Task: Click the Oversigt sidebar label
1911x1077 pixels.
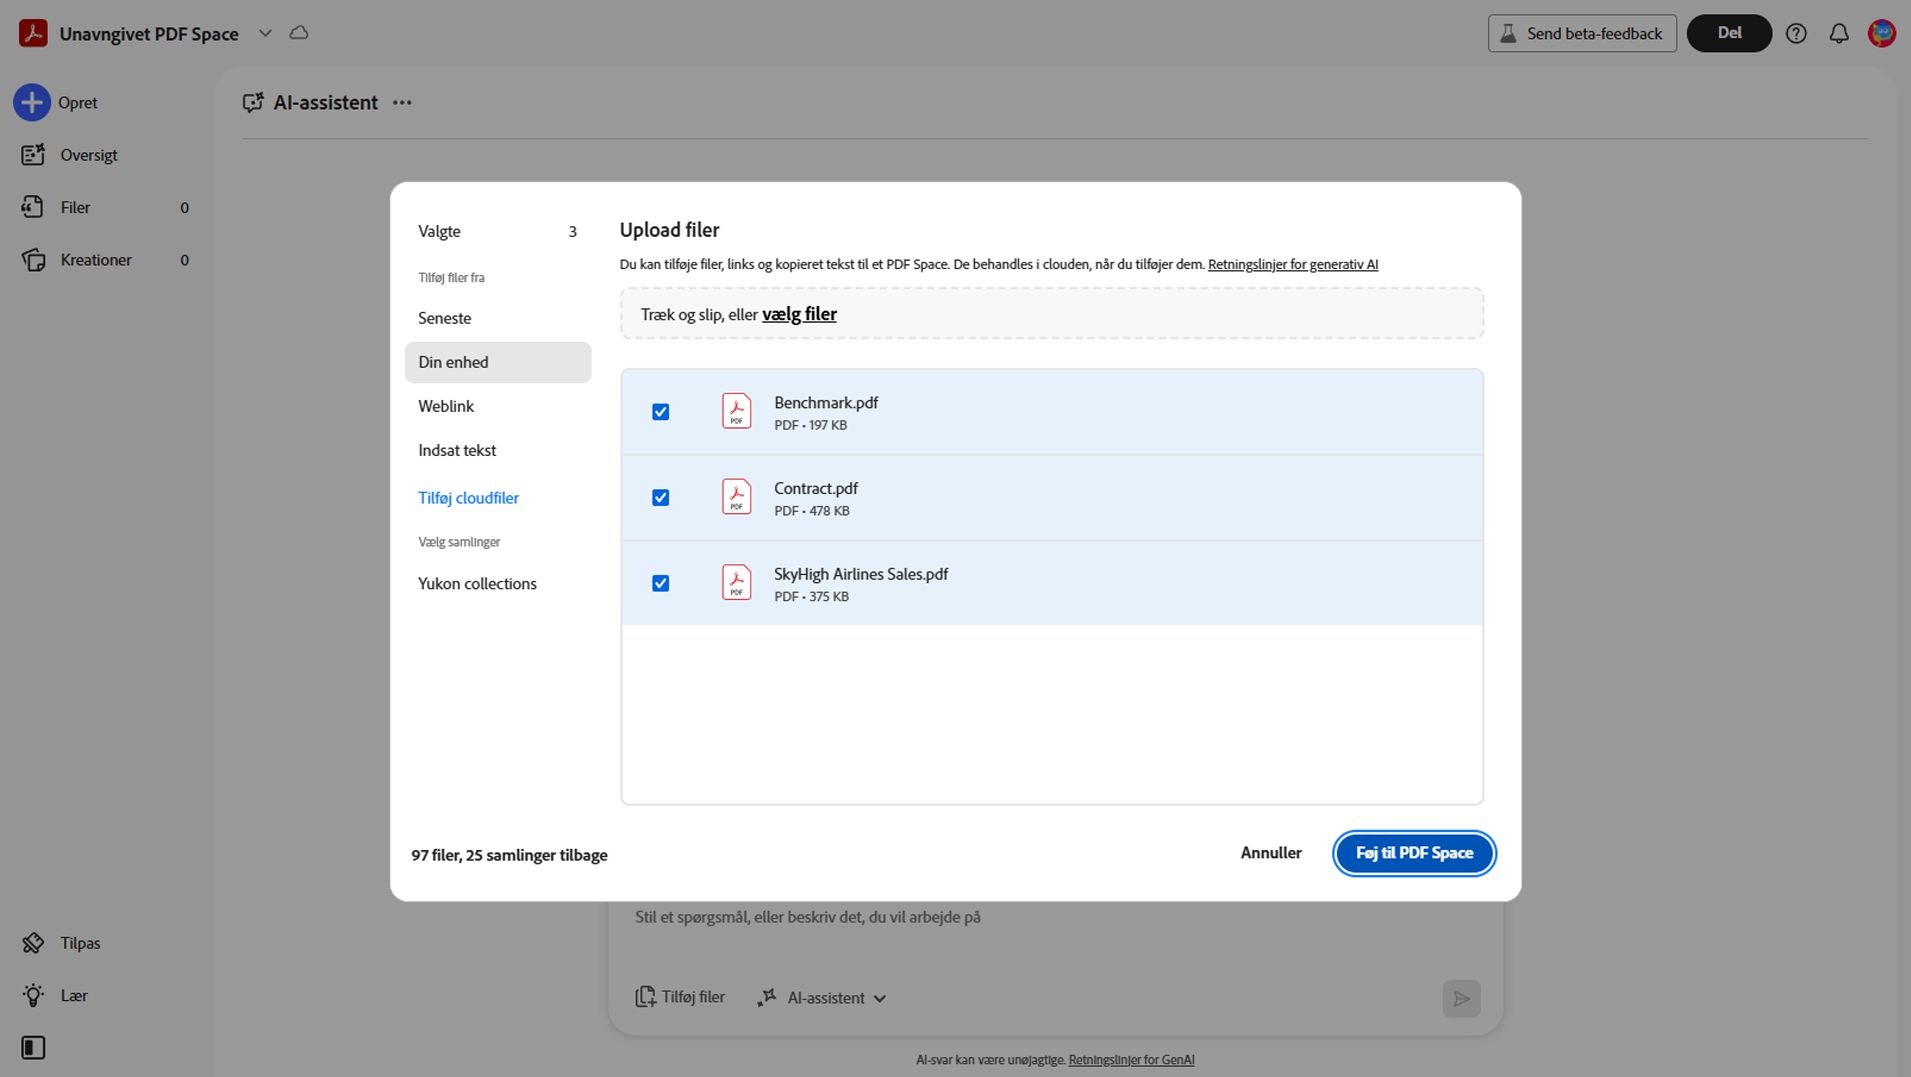Action: coord(89,155)
